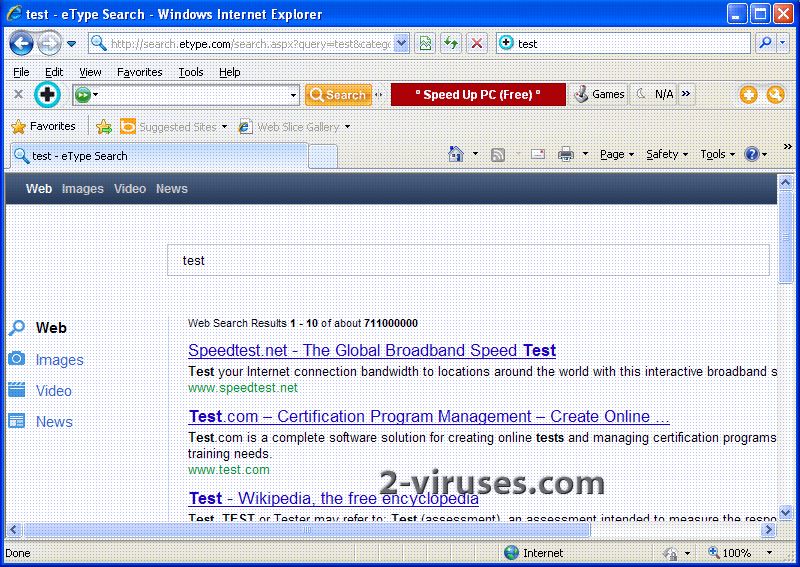Open the Tools menu in the menu bar
This screenshot has width=800, height=567.
[191, 72]
